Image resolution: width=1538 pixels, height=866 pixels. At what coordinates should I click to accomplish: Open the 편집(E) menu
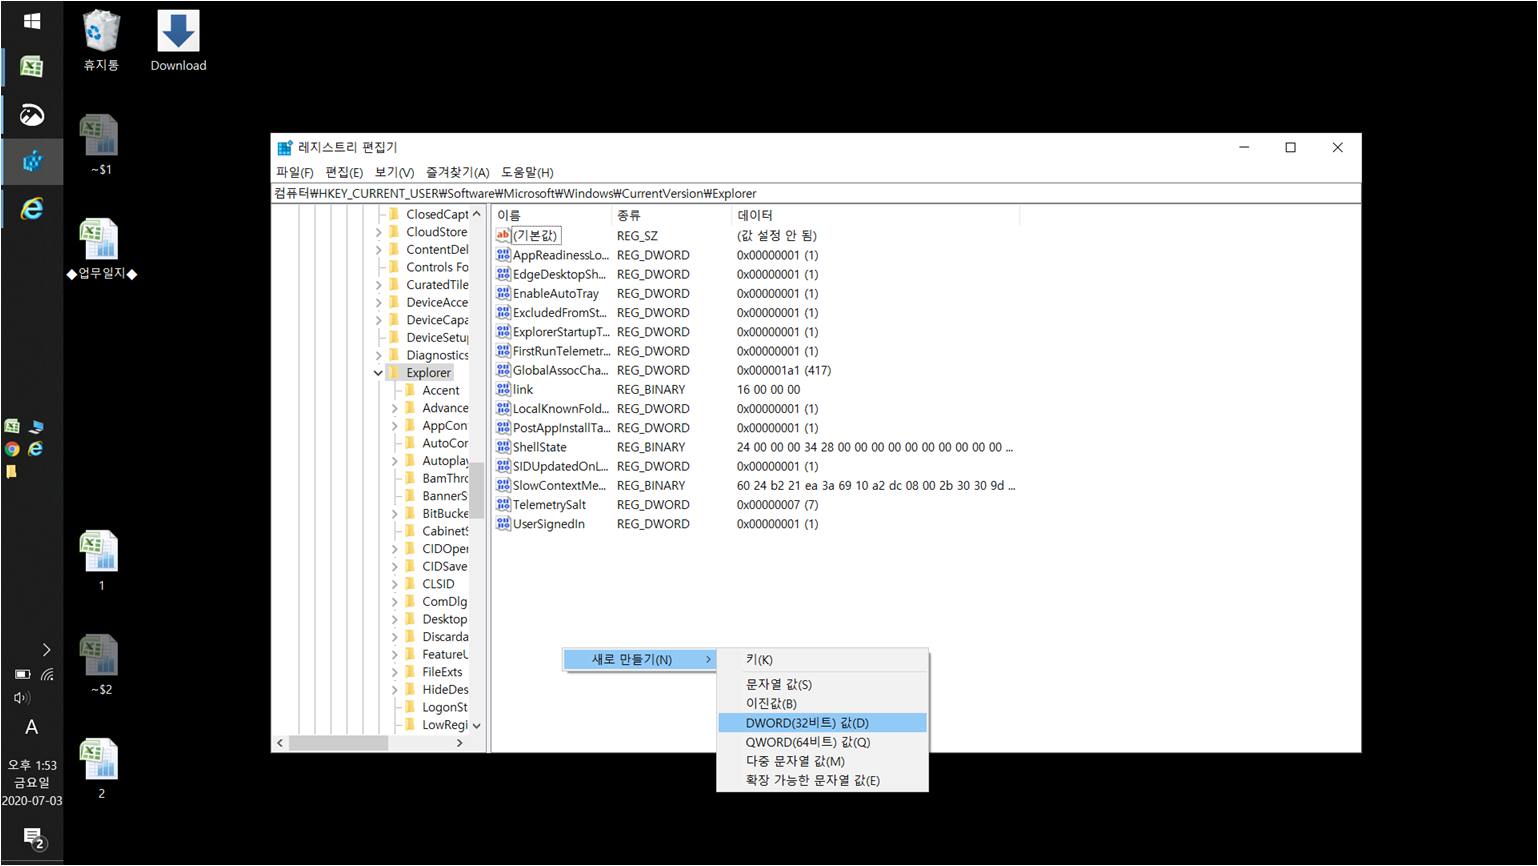tap(344, 172)
